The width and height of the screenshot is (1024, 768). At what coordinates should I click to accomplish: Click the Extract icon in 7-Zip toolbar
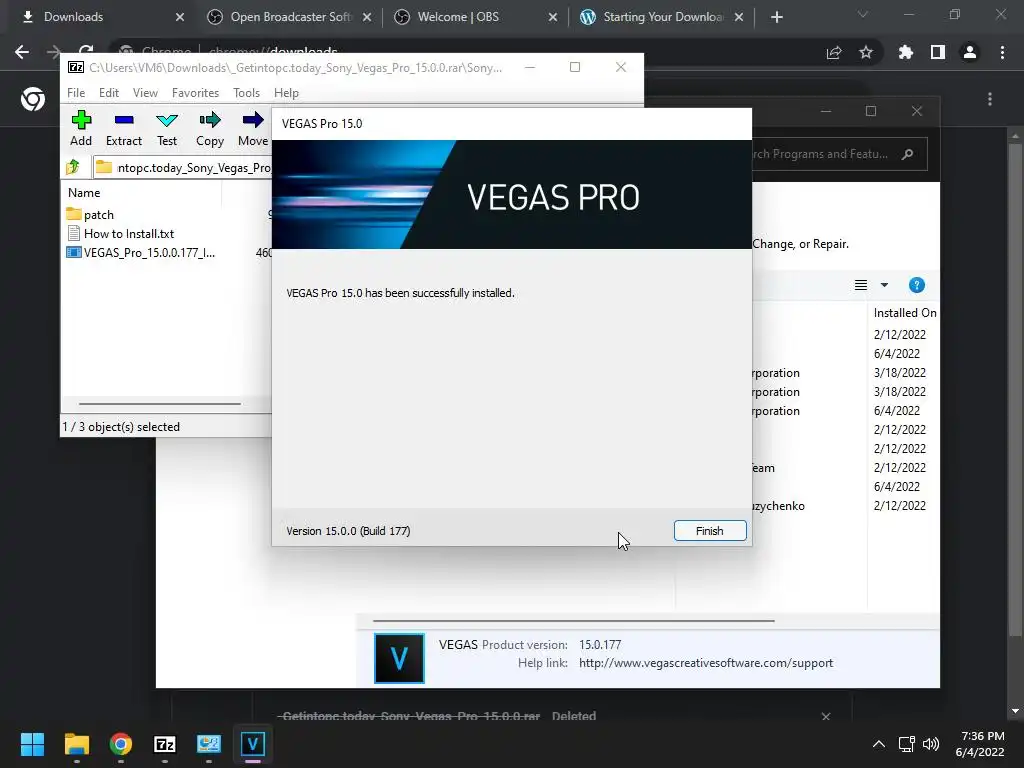(123, 129)
